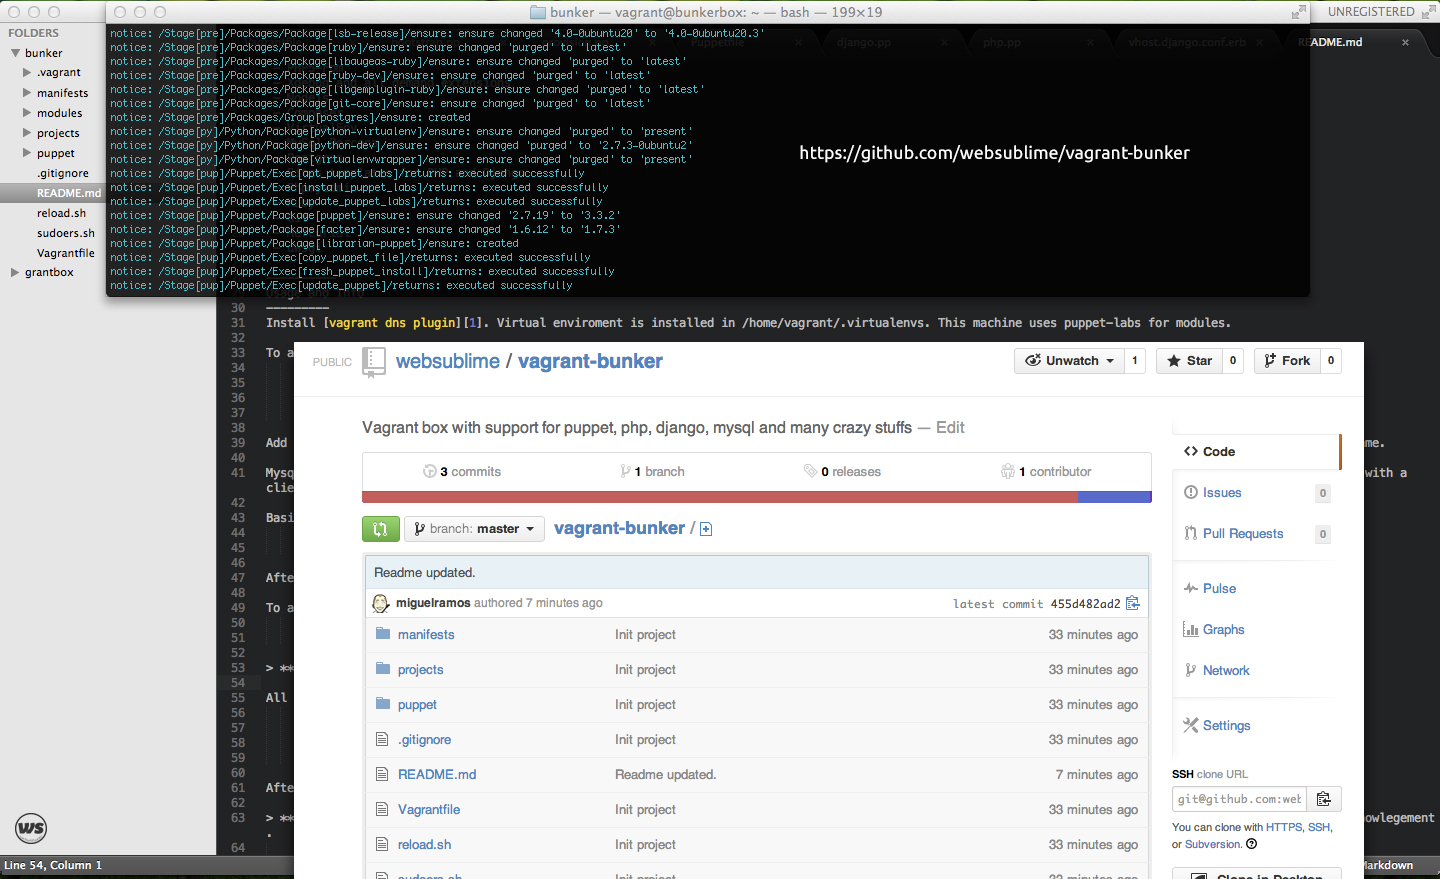The height and width of the screenshot is (879, 1440).
Task: Open the 1 branch link
Action: point(652,472)
